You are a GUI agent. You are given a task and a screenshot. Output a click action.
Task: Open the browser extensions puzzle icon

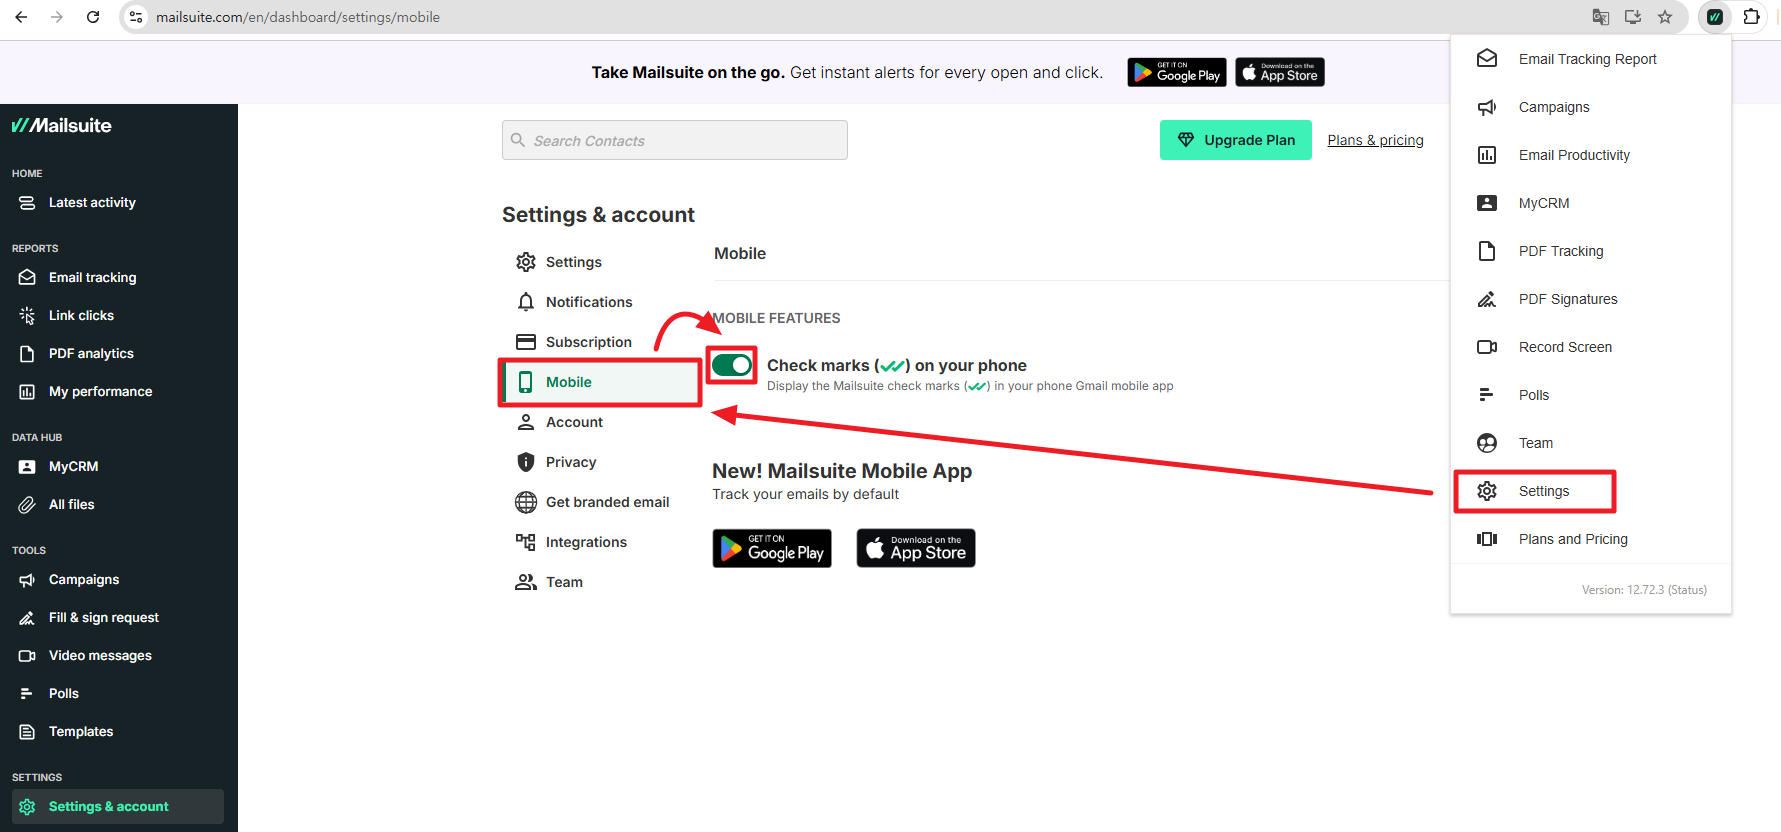tap(1752, 17)
